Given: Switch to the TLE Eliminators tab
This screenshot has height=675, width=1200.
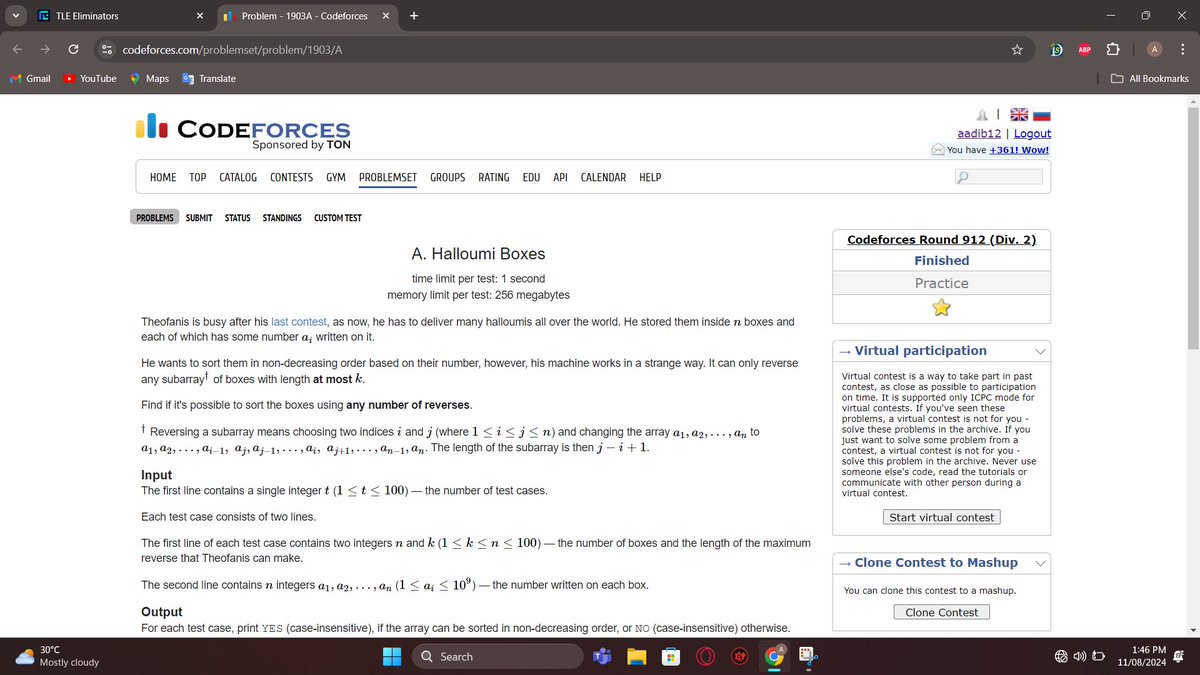Looking at the screenshot, I should [120, 16].
